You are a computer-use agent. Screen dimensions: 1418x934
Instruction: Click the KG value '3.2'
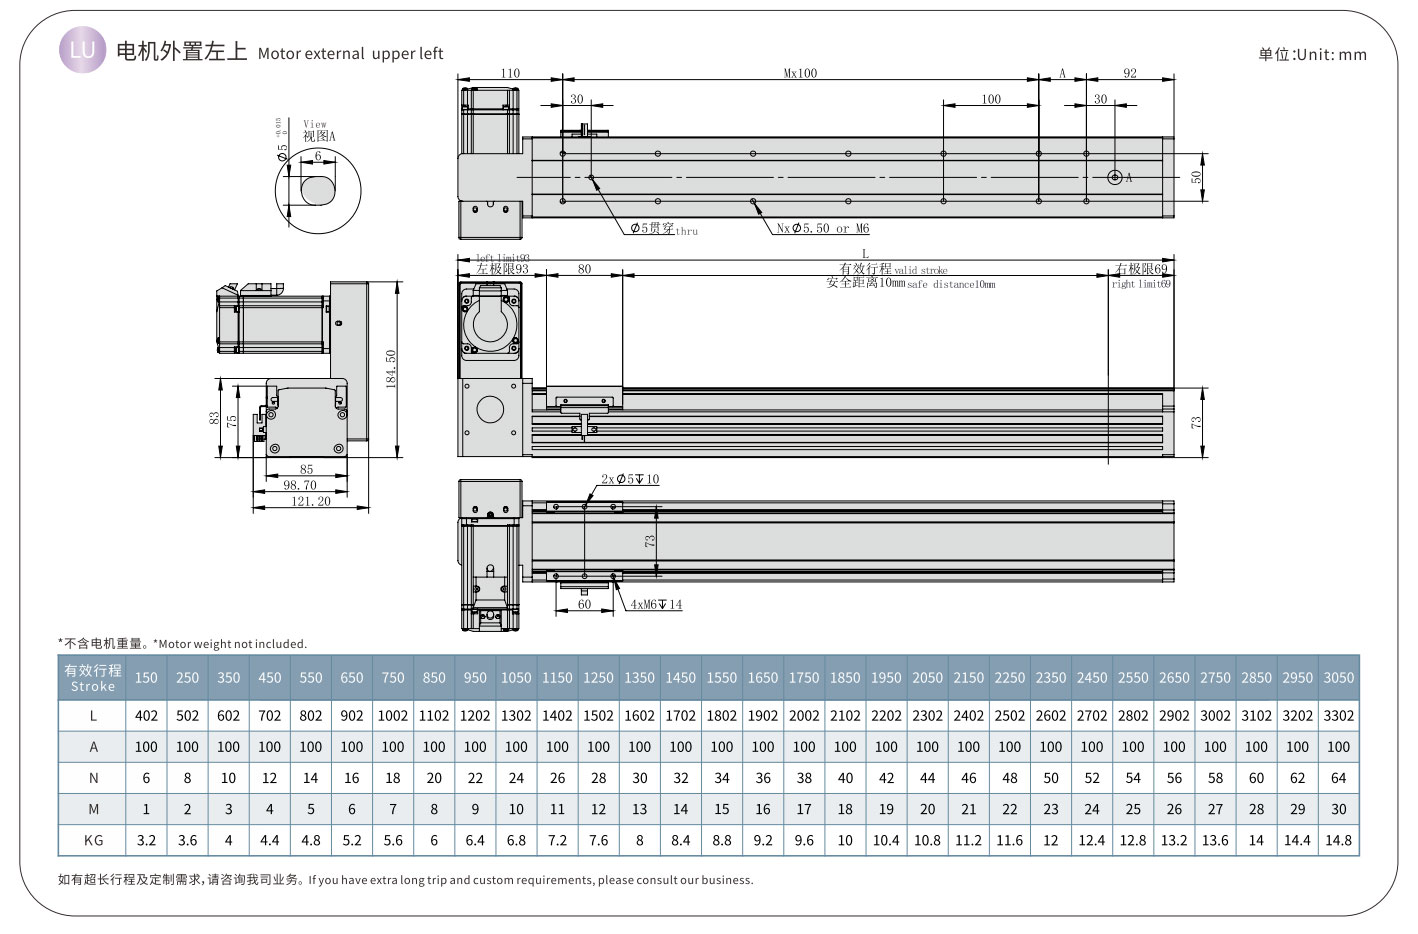point(146,840)
